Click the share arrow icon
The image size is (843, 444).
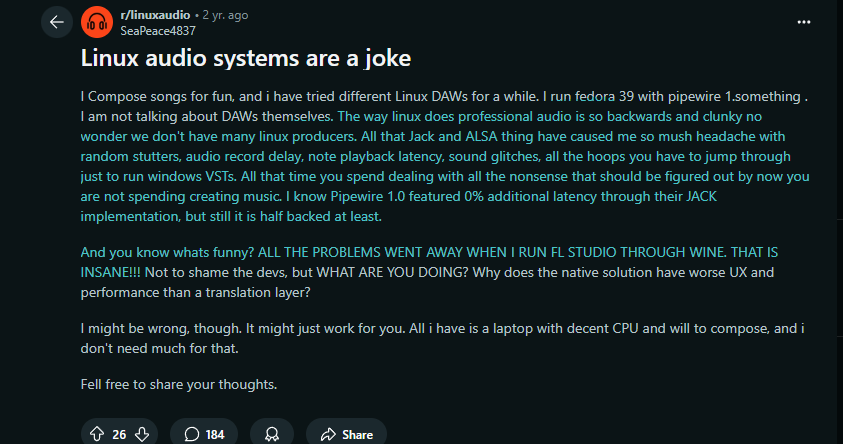pos(327,434)
